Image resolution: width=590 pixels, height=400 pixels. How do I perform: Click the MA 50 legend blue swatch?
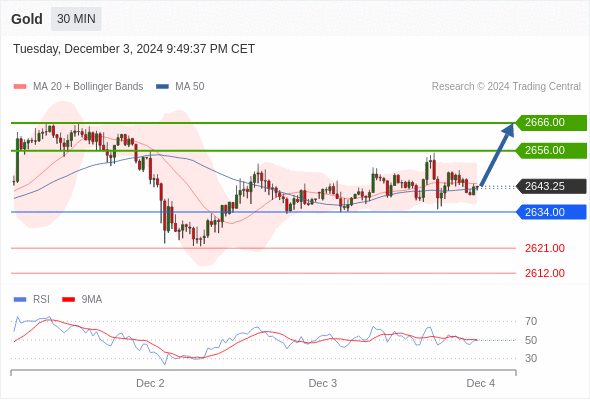[x=163, y=87]
